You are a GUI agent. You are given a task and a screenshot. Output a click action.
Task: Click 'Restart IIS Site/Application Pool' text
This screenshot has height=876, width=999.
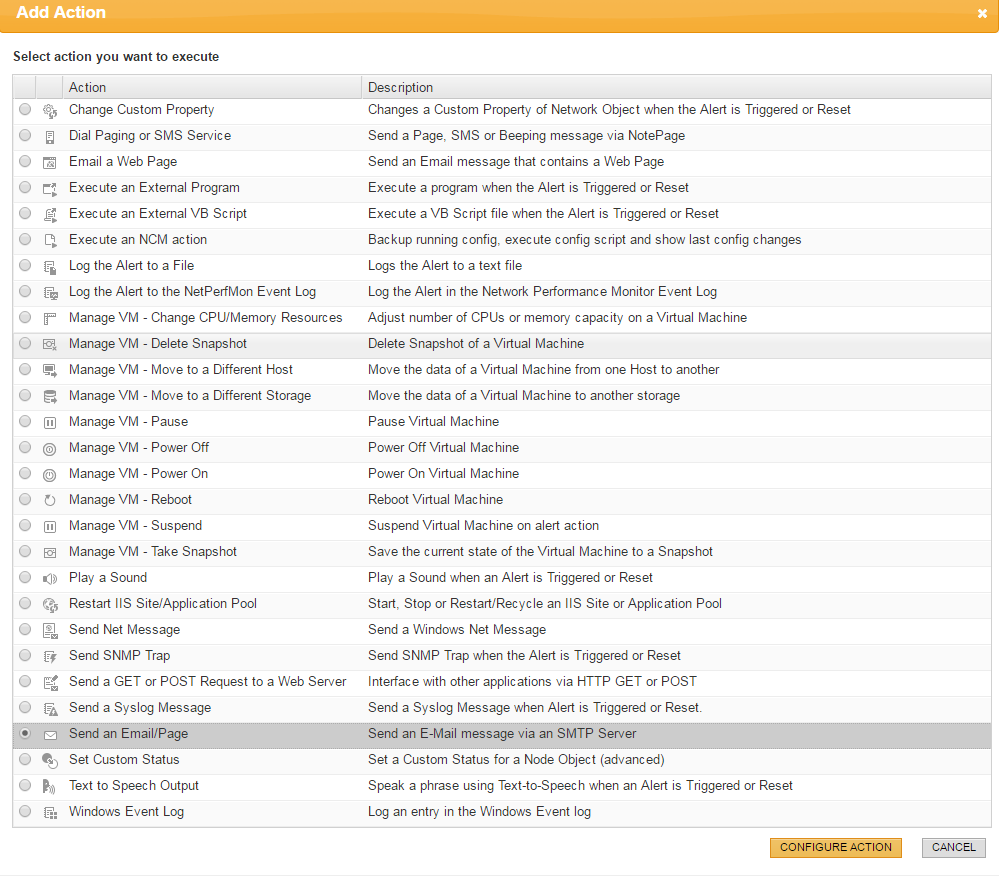[x=162, y=603]
